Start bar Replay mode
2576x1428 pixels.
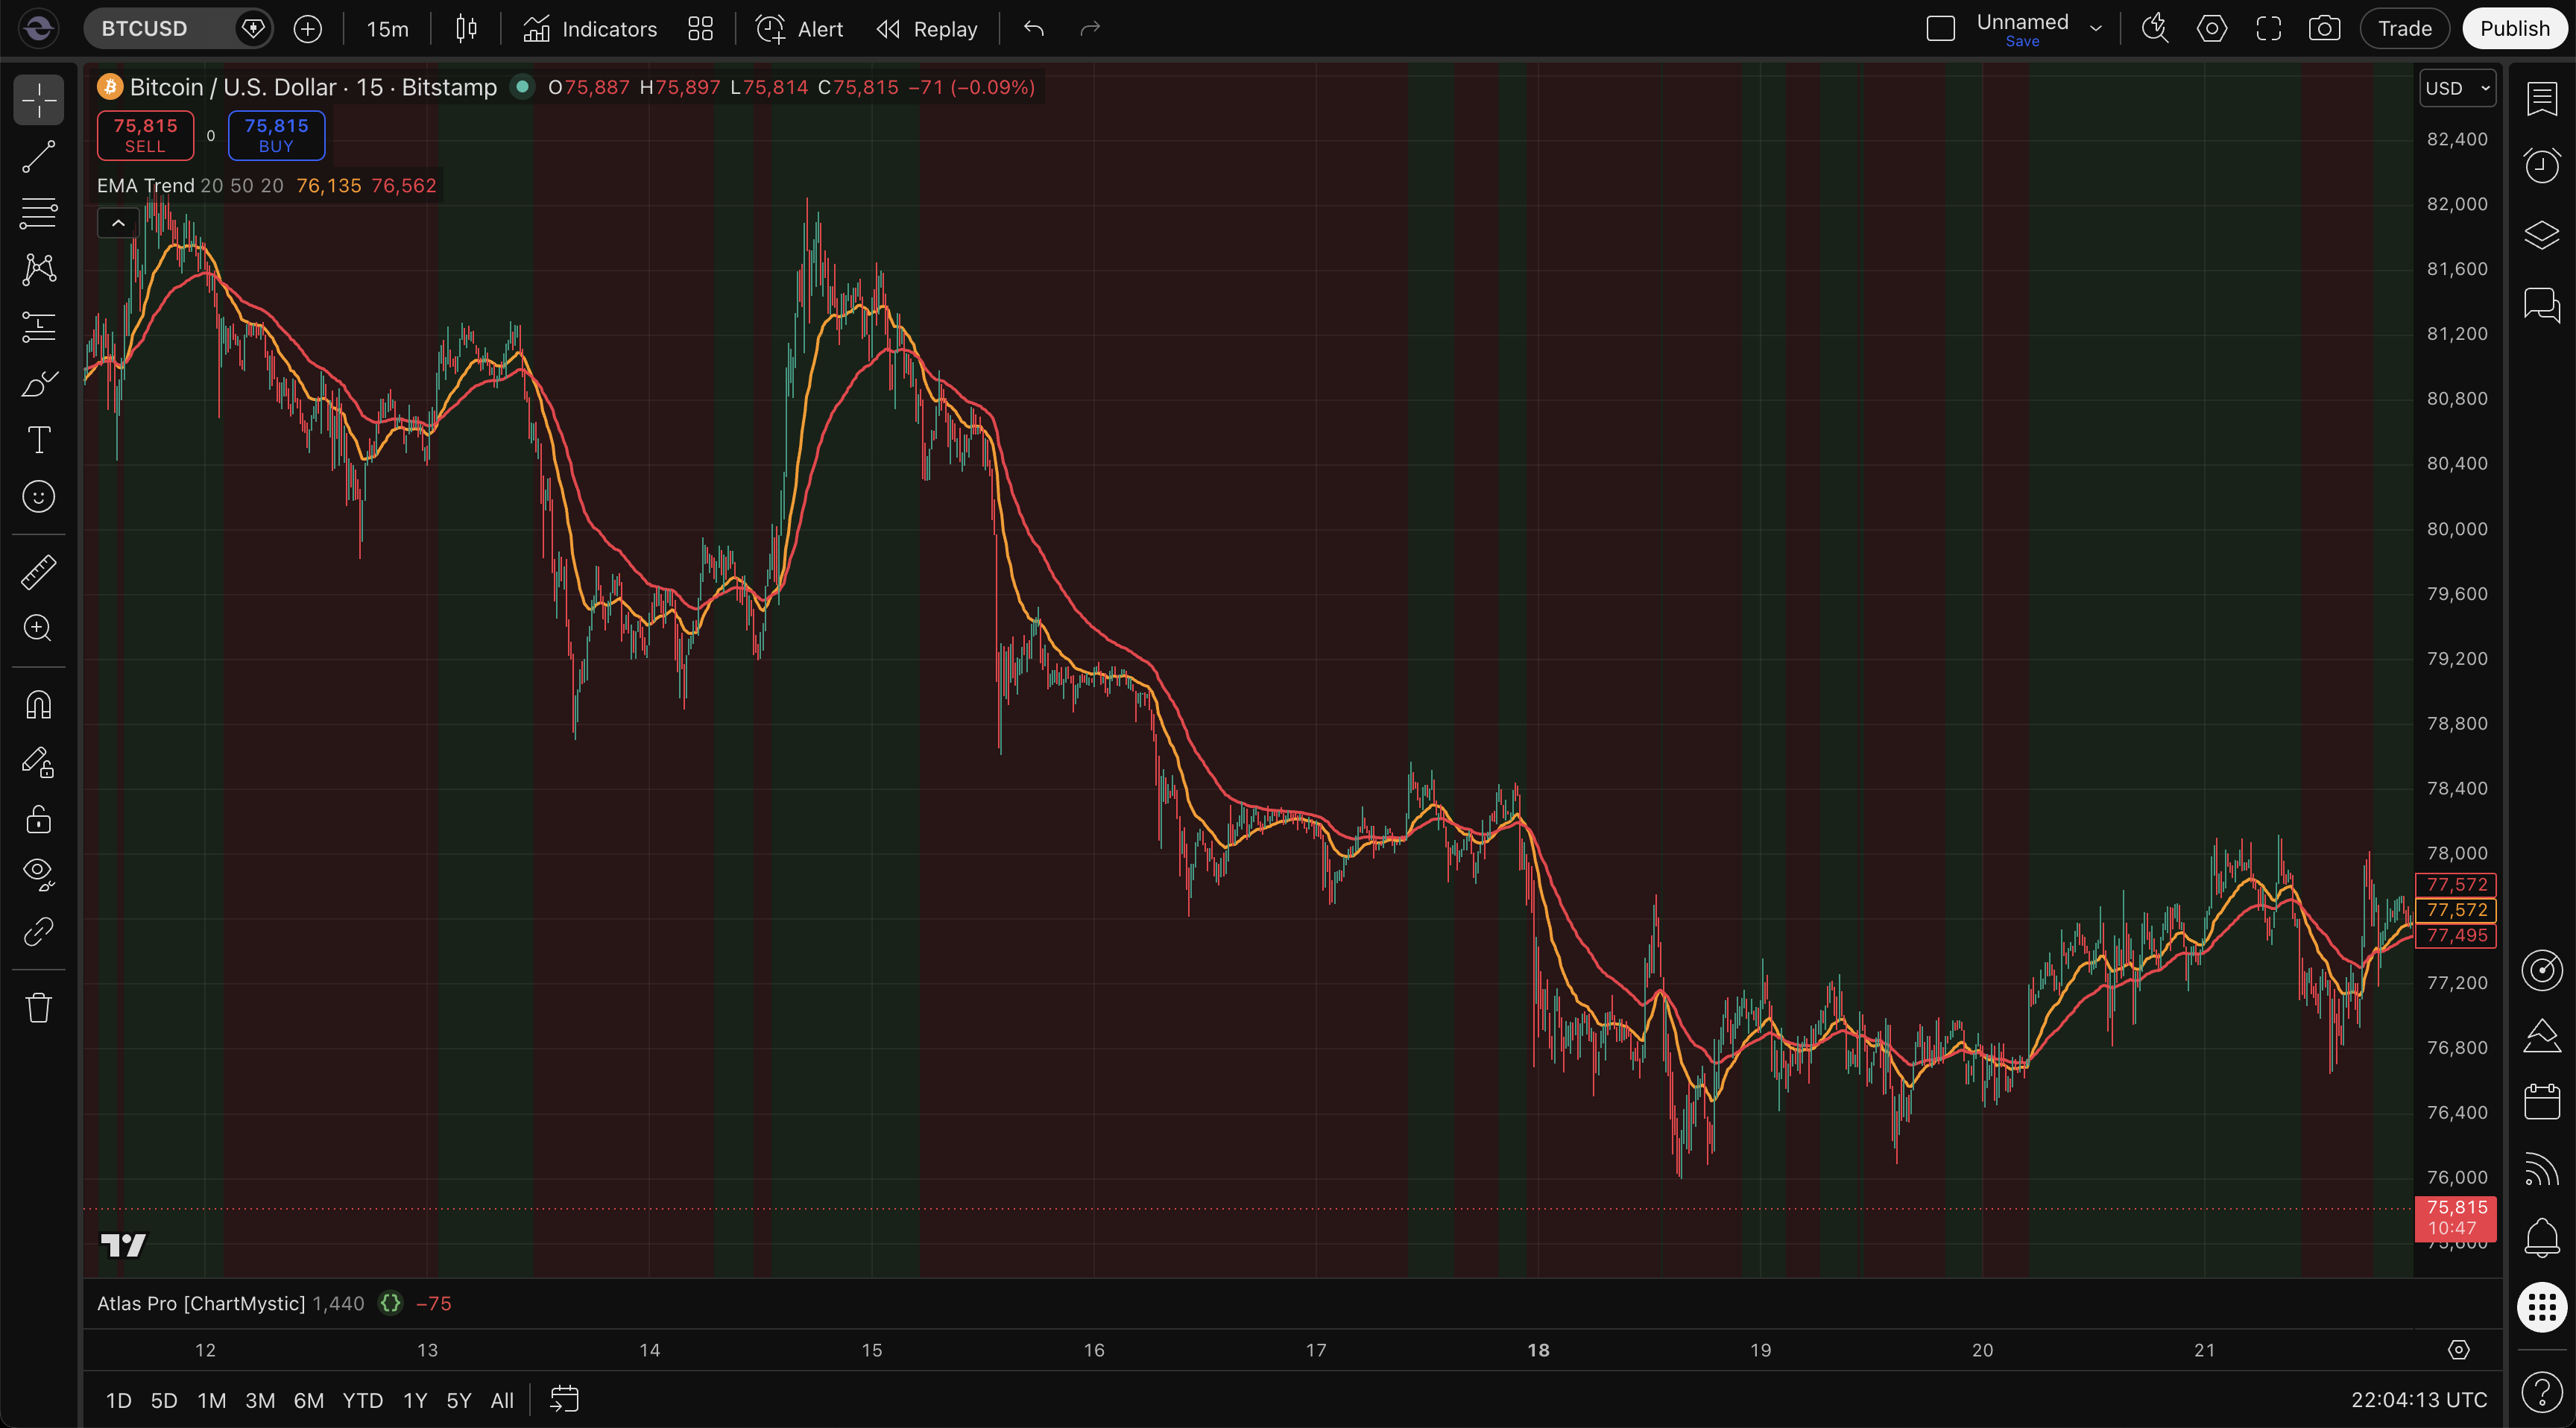point(927,28)
